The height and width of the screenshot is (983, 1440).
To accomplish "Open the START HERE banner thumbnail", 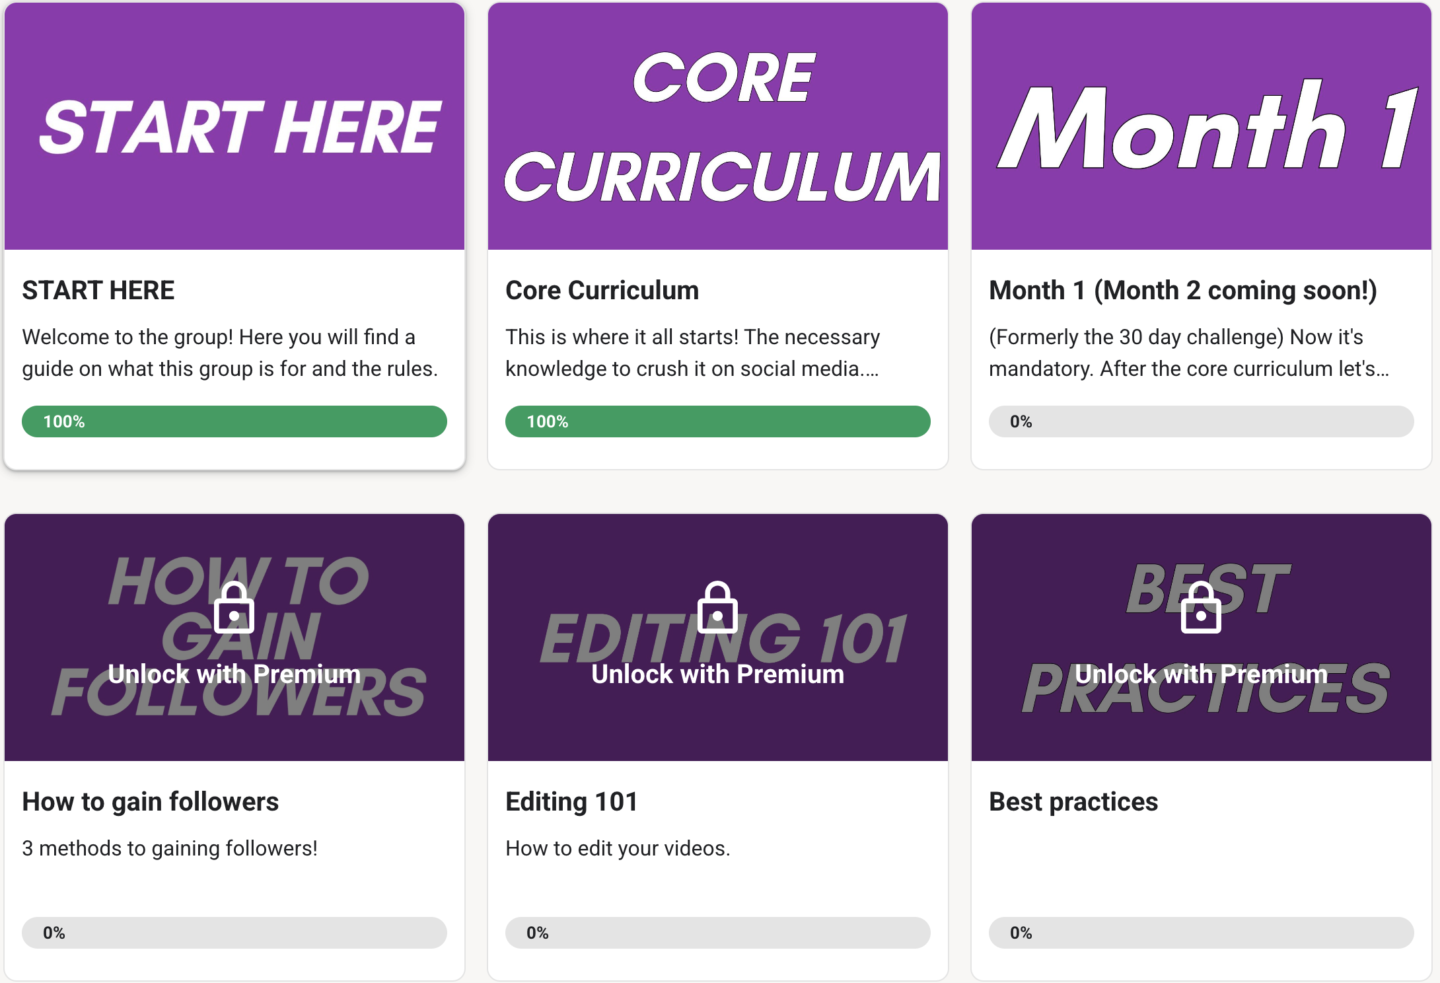I will pyautogui.click(x=234, y=126).
